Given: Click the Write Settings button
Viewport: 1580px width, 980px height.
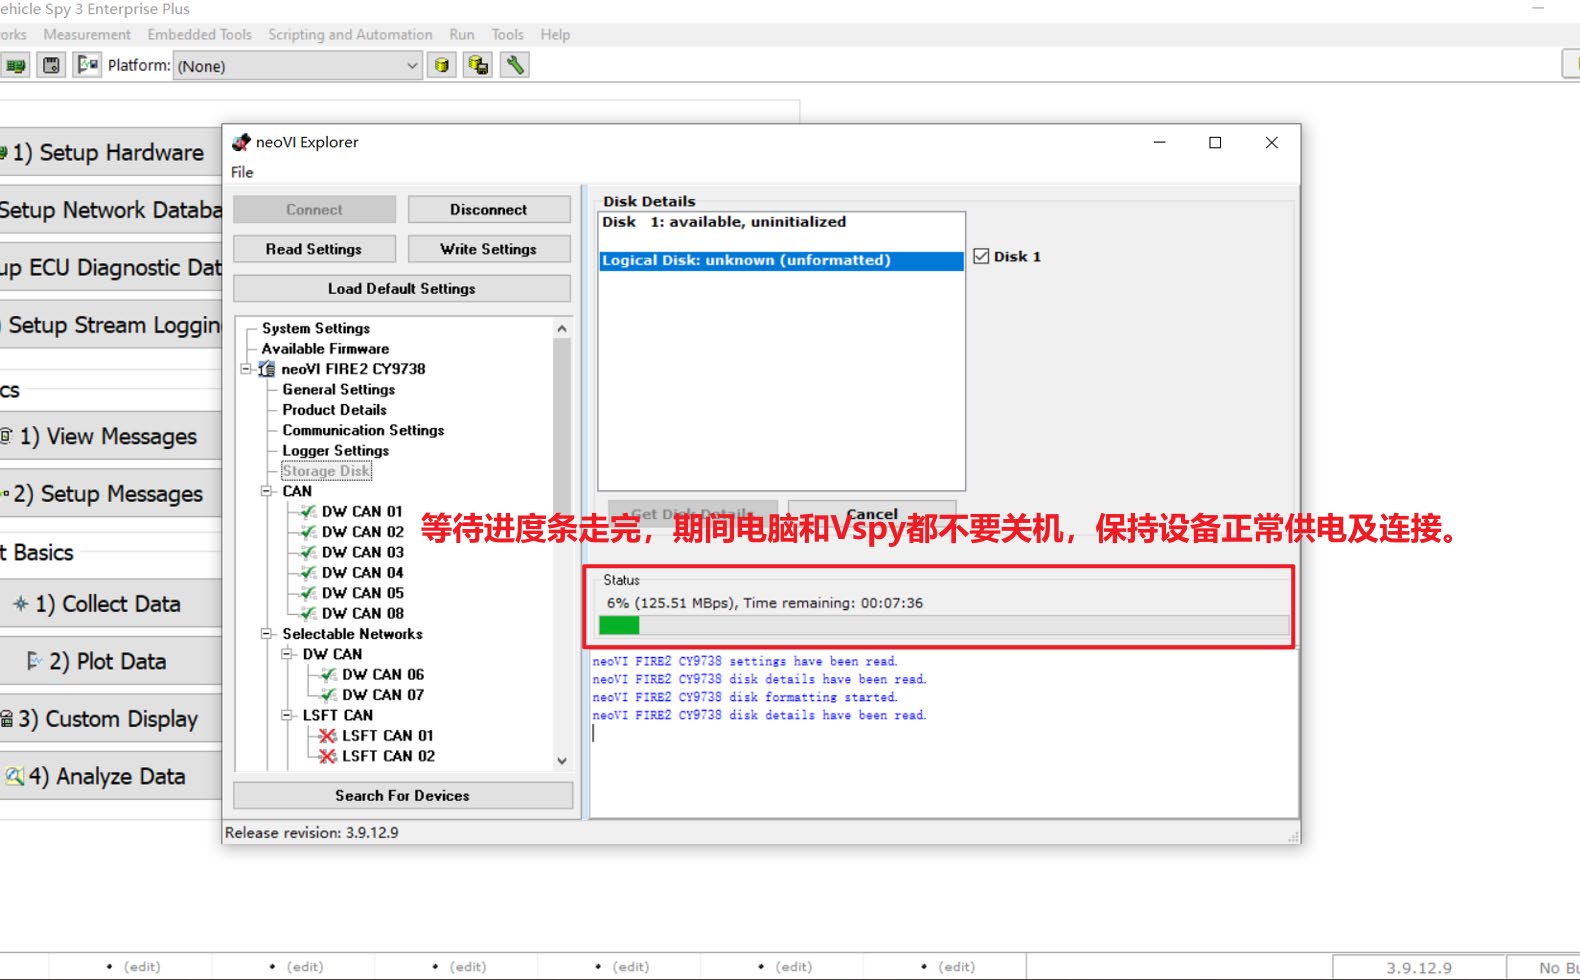Looking at the screenshot, I should tap(489, 249).
